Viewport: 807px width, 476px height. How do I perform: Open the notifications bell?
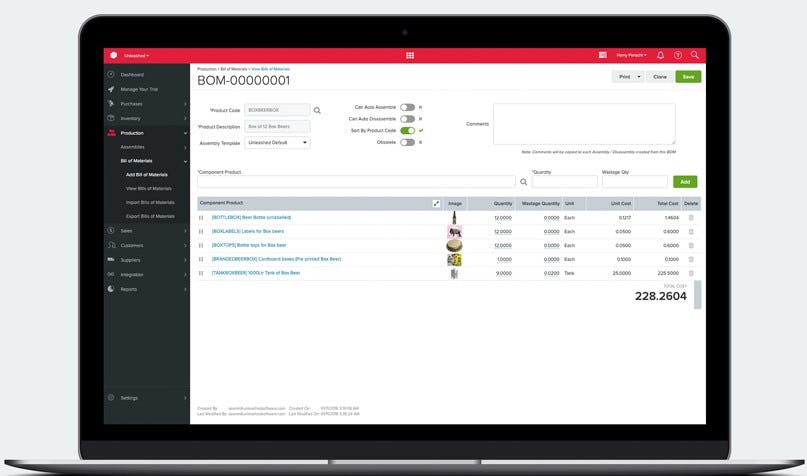click(x=660, y=55)
